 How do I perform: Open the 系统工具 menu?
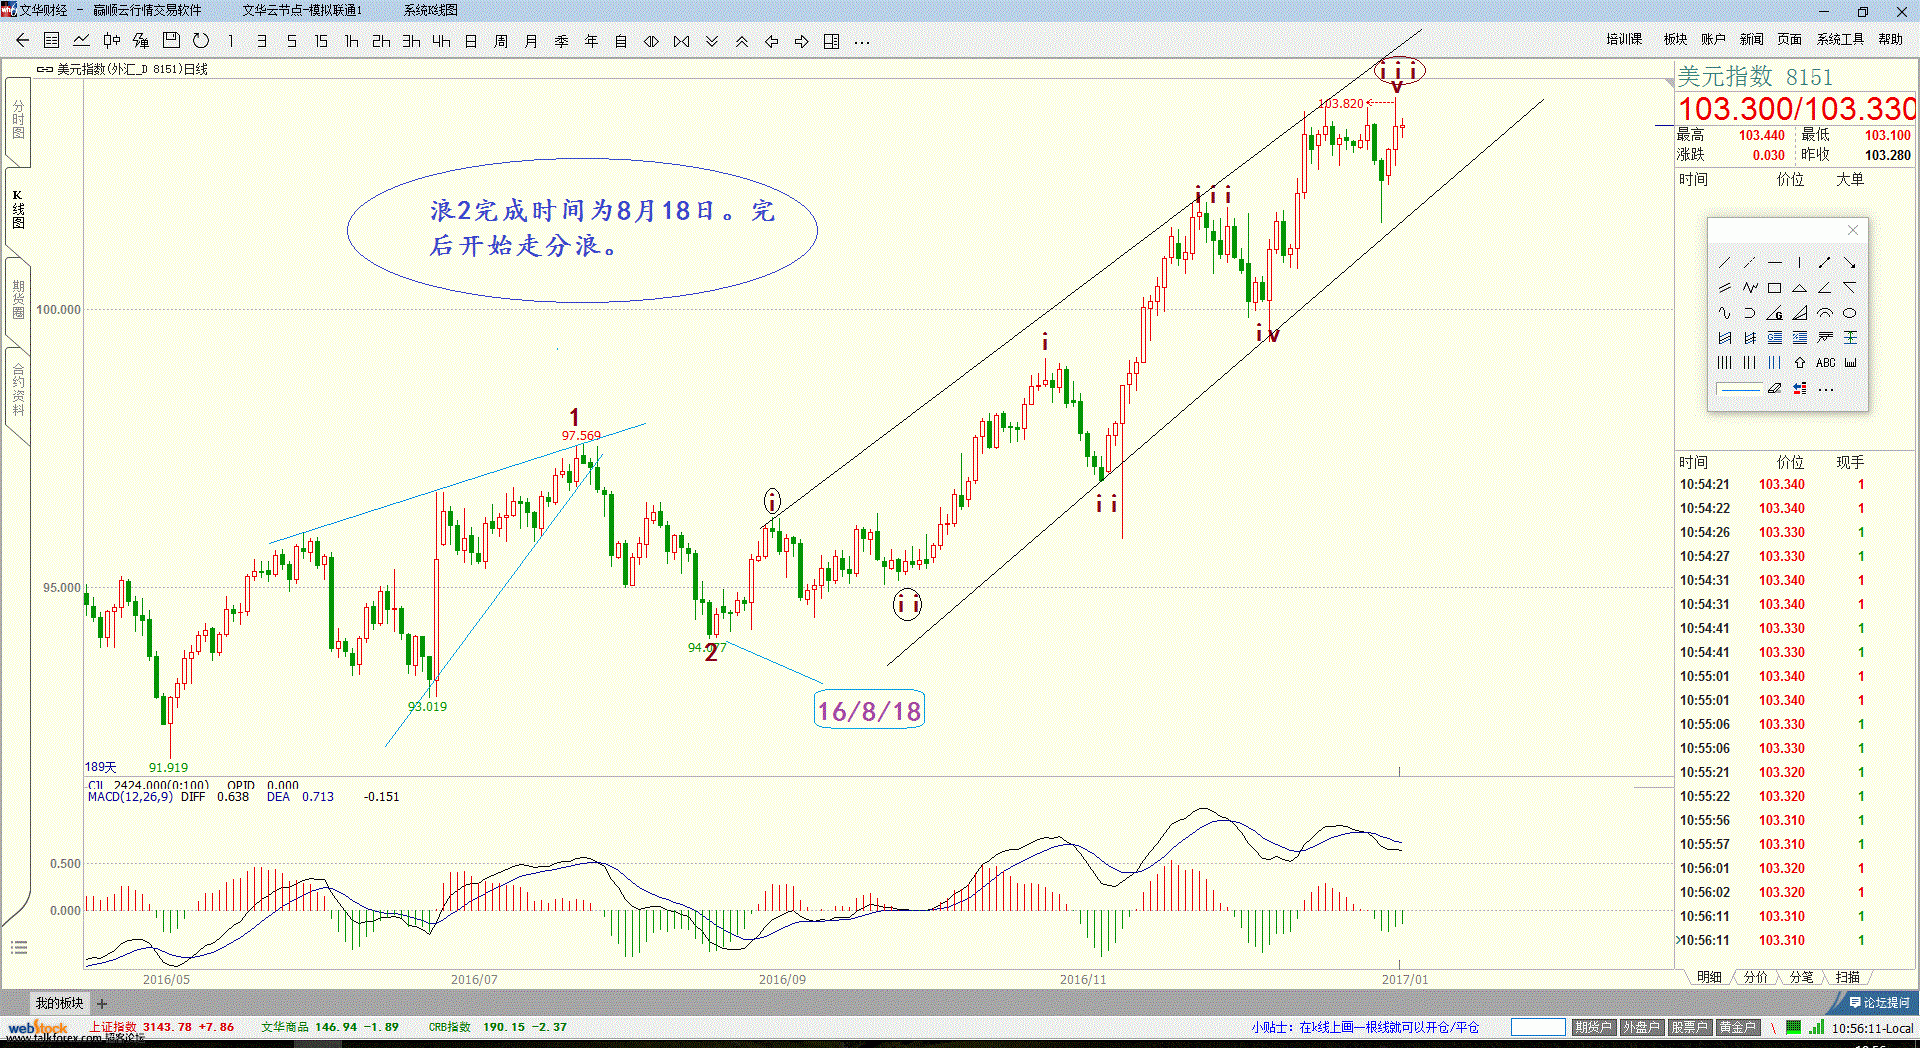click(1840, 39)
